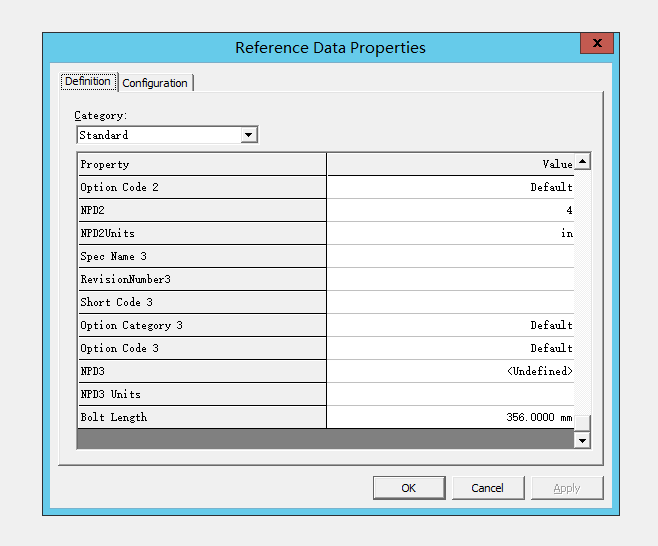Cancel the Reference Data Properties dialog

(488, 488)
